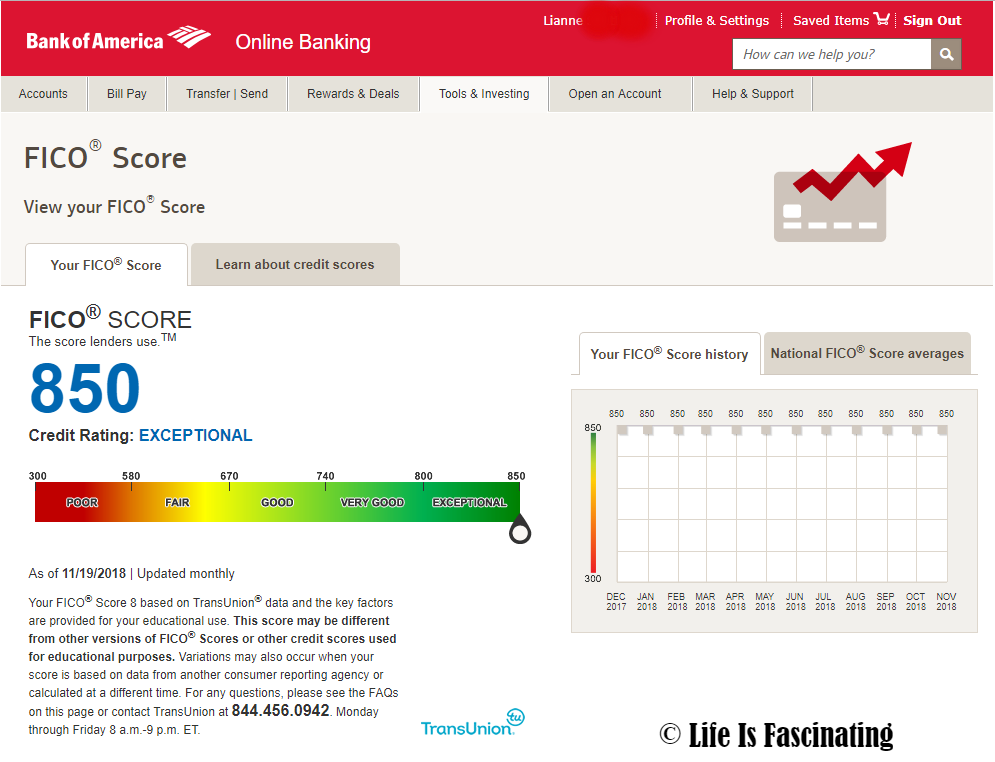The image size is (995, 762).
Task: Click the Saved Items link
Action: pos(831,20)
